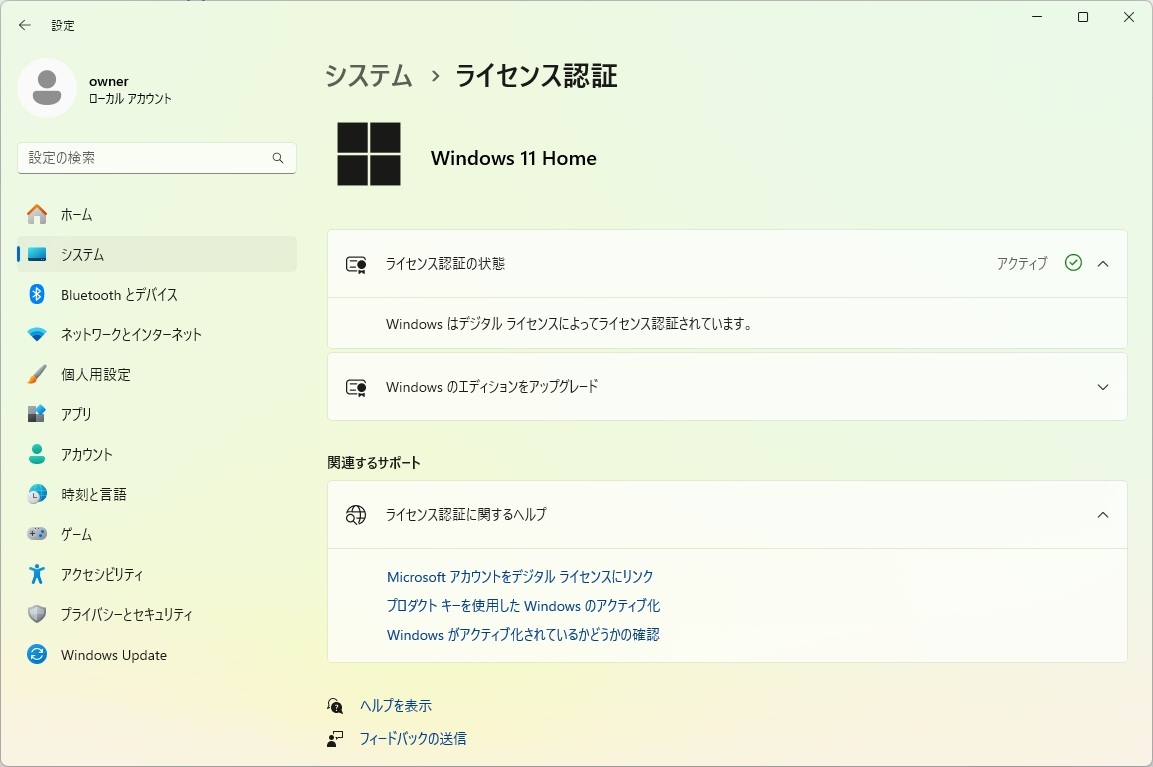This screenshot has width=1153, height=767.
Task: Click the Windows logo beside Windows 11 Home
Action: [369, 154]
